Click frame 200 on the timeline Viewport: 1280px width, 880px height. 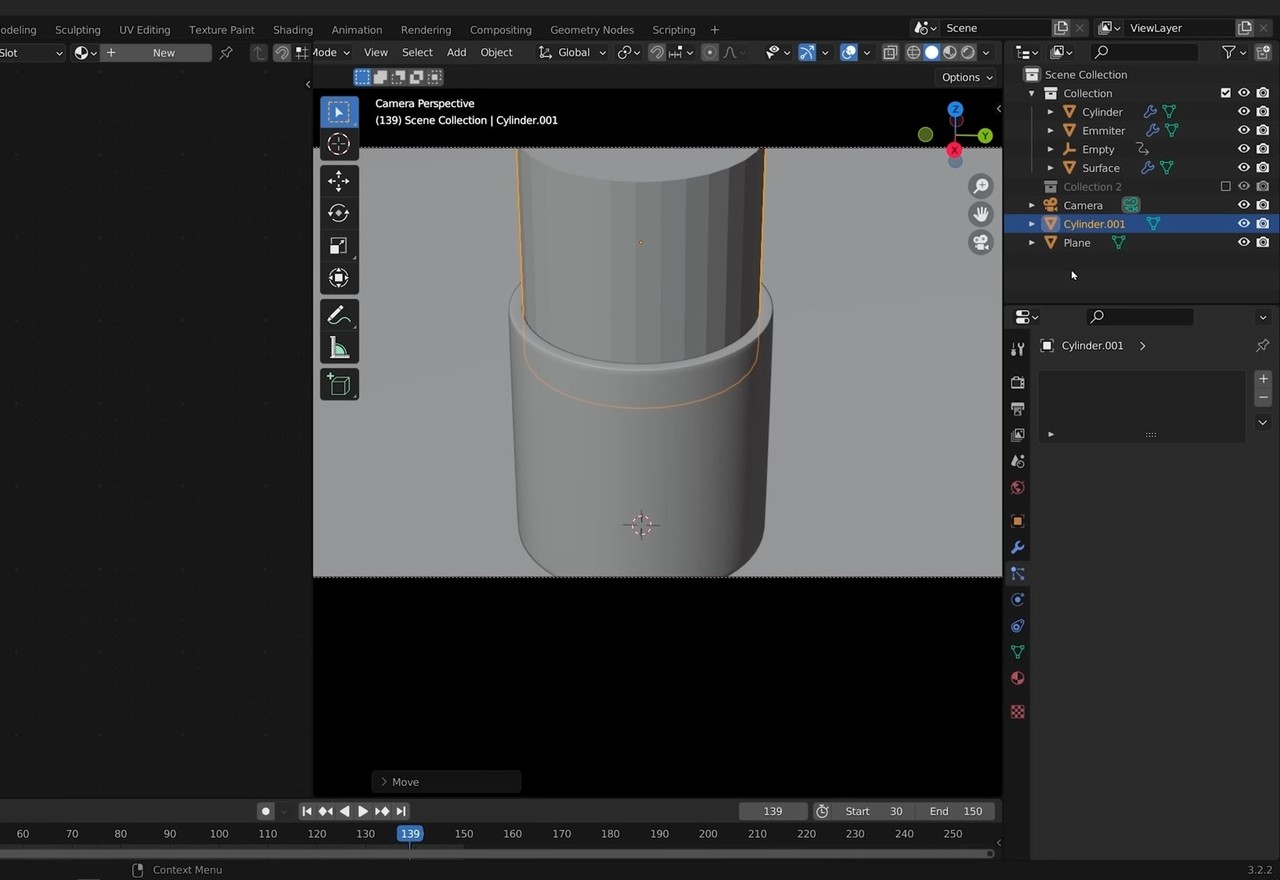(x=708, y=834)
